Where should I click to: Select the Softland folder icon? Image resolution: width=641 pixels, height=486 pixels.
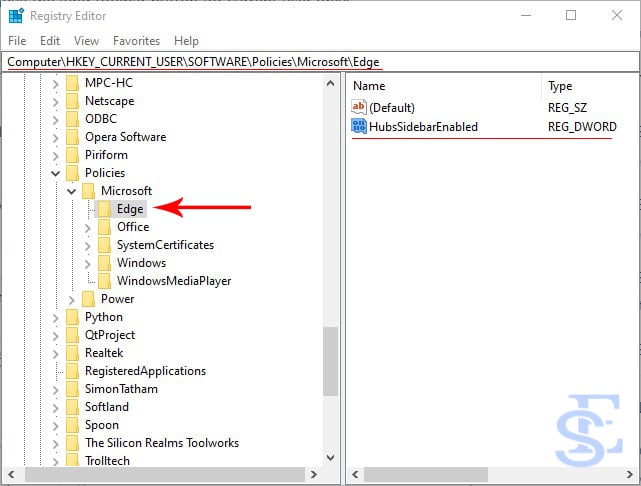[x=72, y=407]
